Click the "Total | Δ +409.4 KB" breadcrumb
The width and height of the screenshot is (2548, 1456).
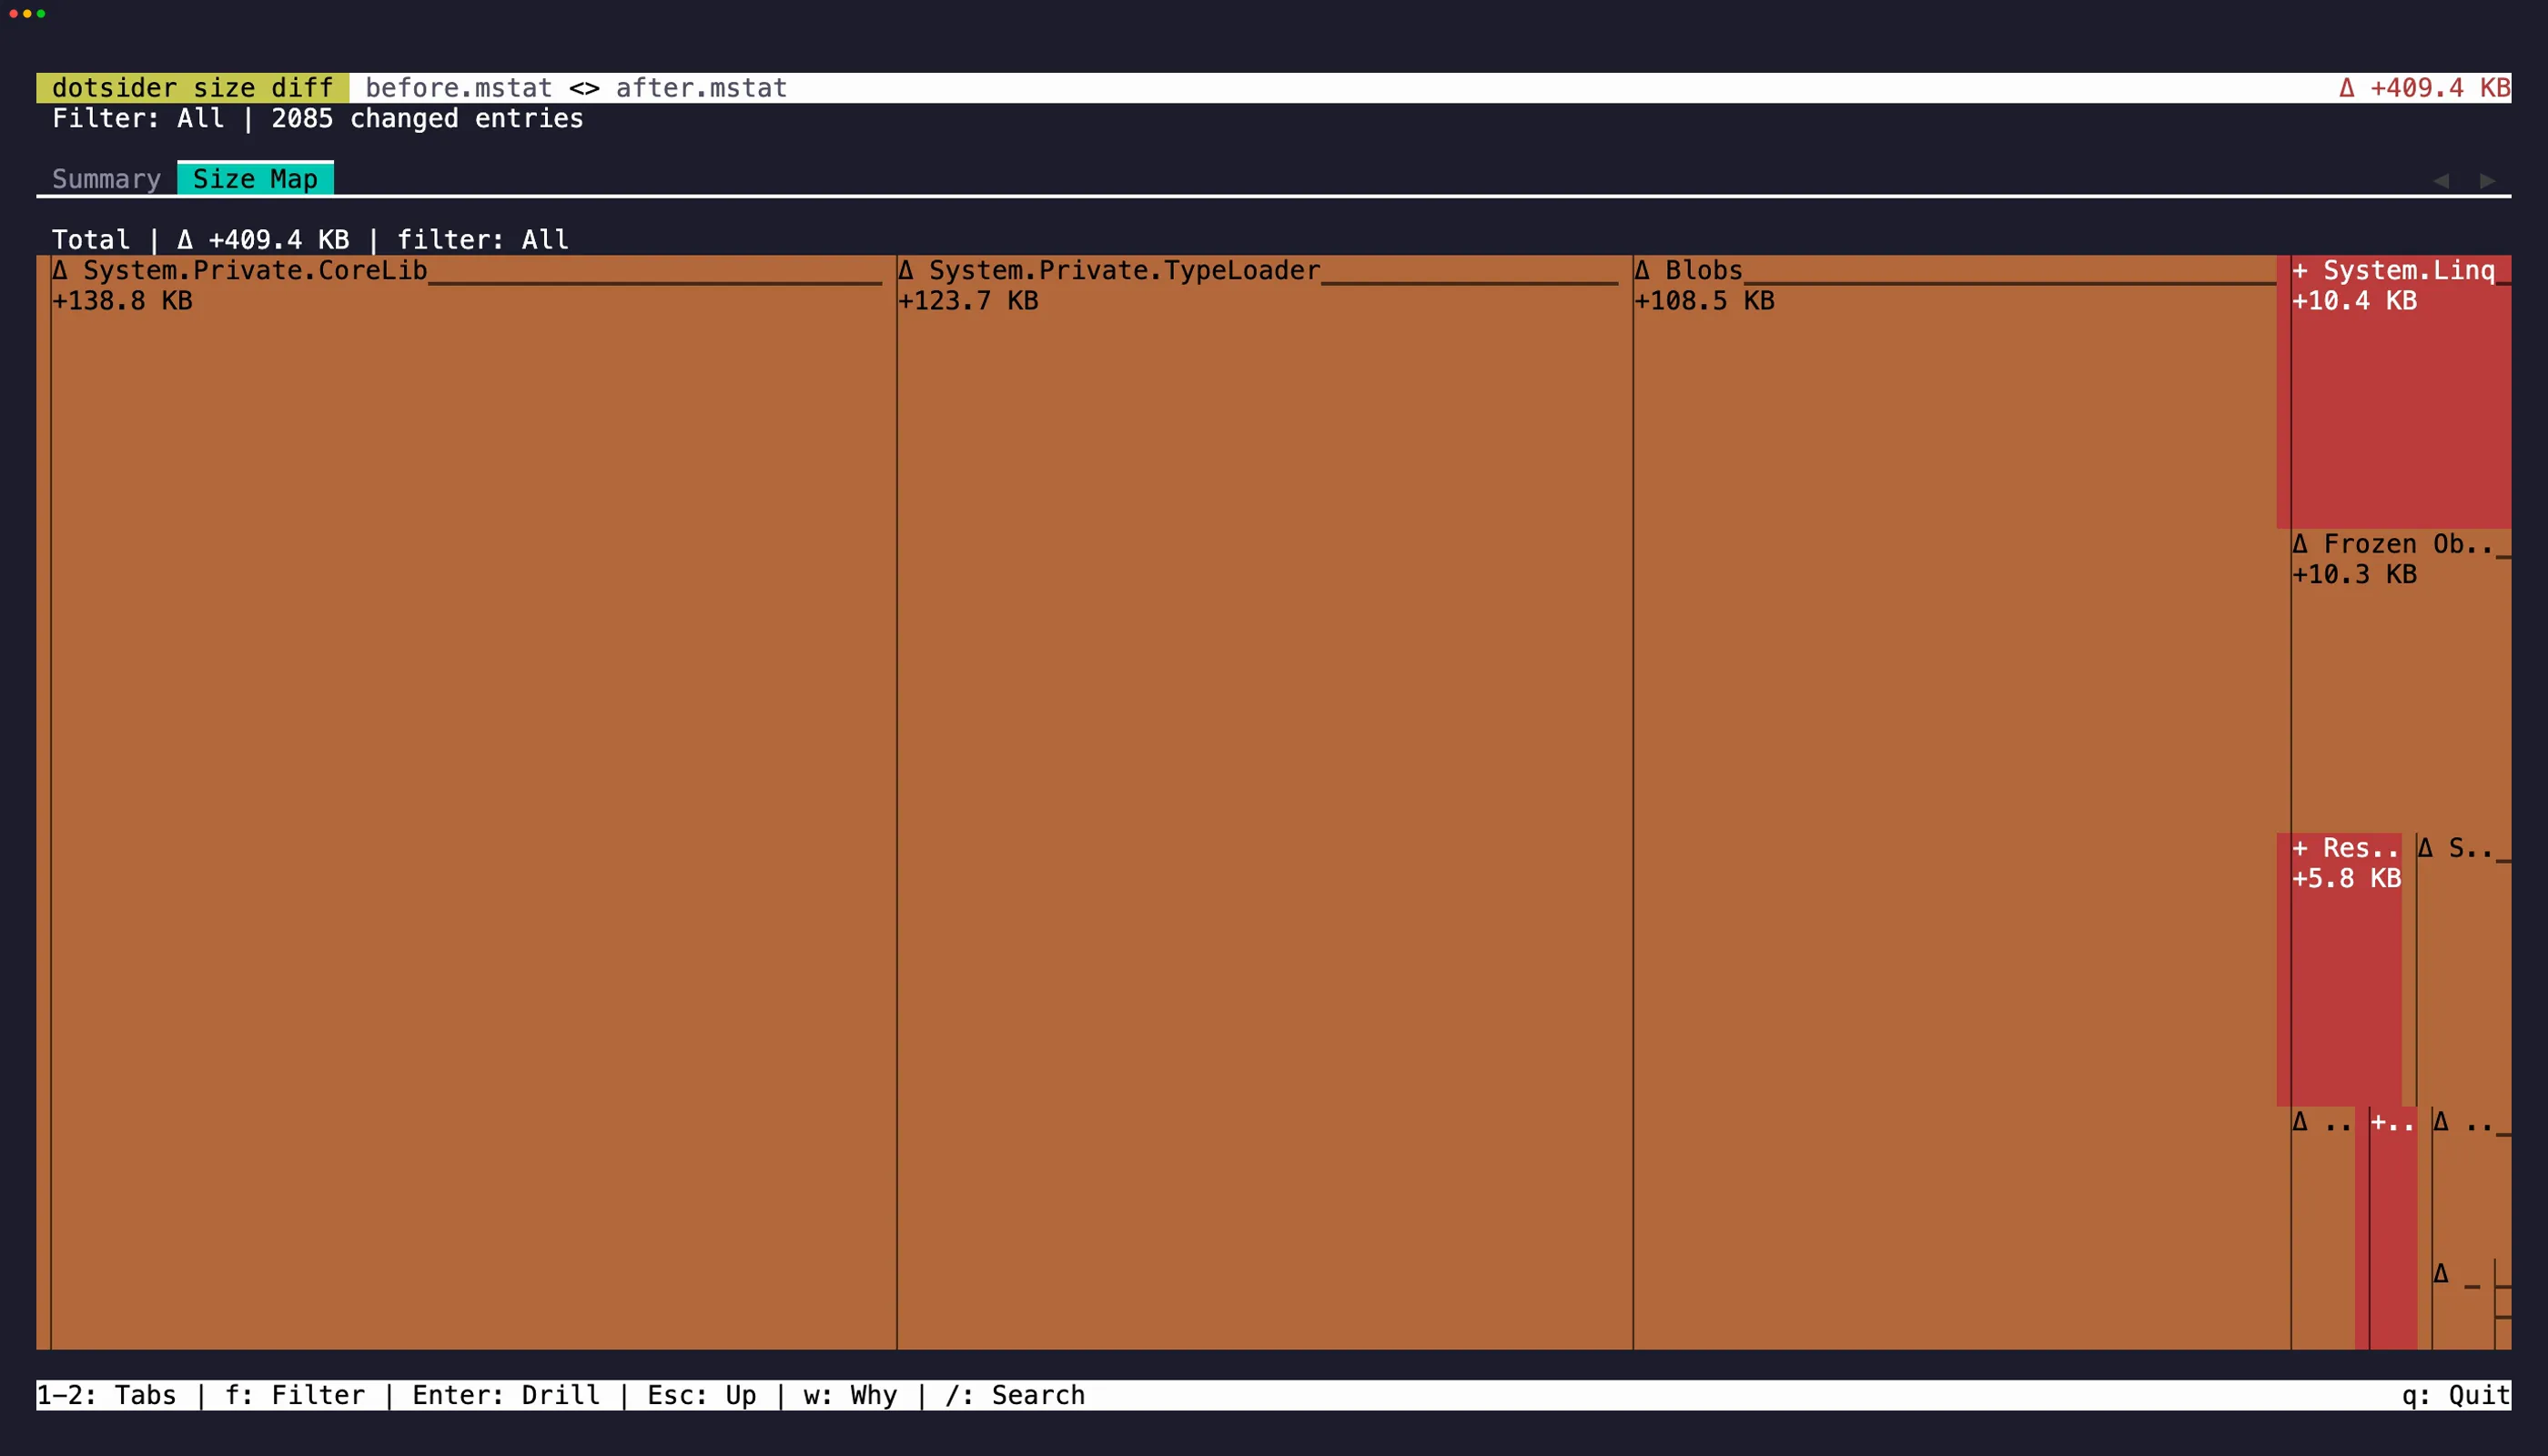tap(201, 240)
